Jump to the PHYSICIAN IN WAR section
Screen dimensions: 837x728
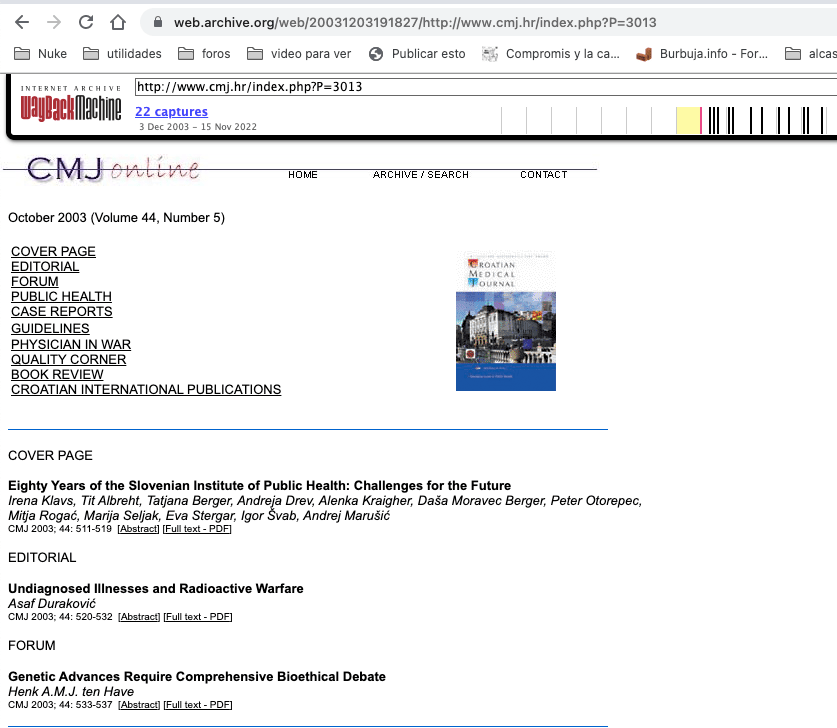71,344
